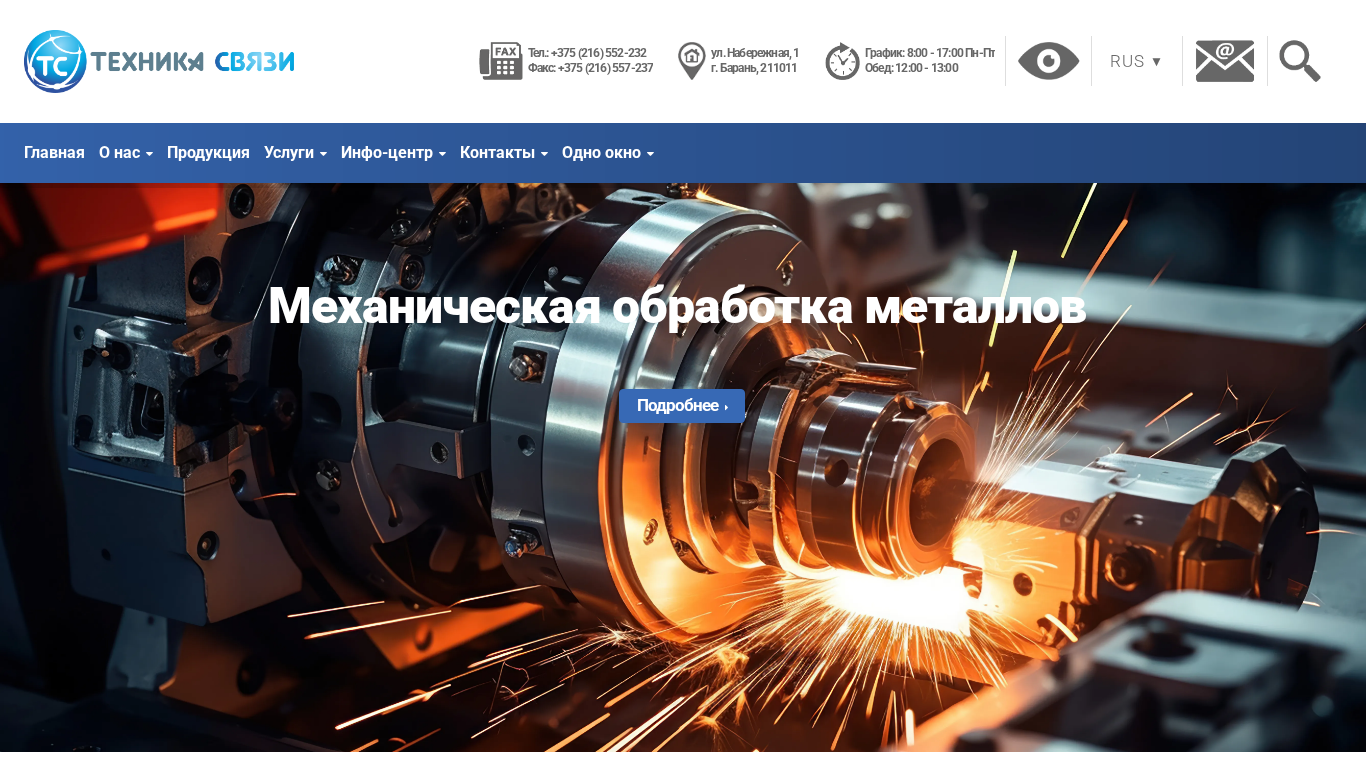
Task: Click the График: 8:00 - 17:00 text
Action: point(930,53)
